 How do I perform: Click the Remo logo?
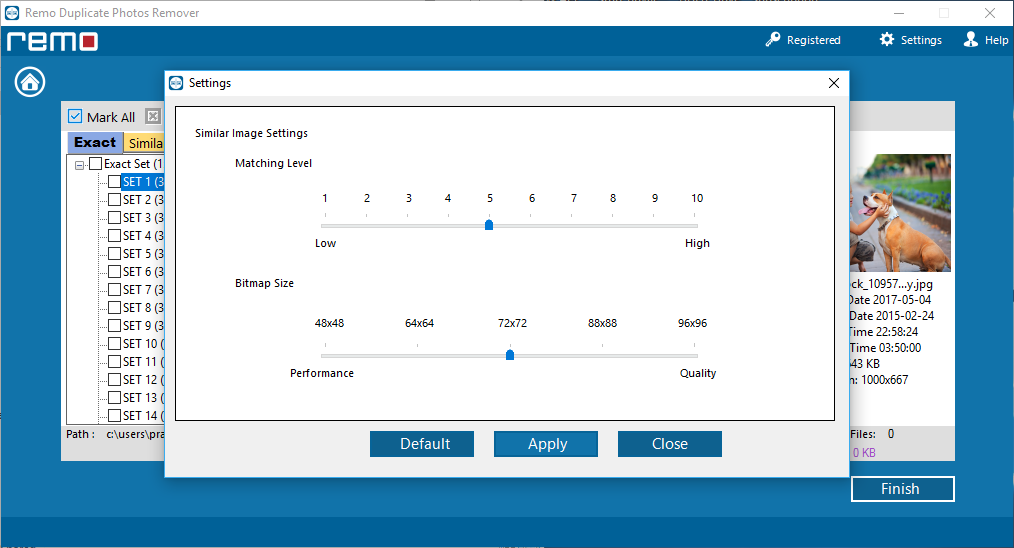coord(52,41)
